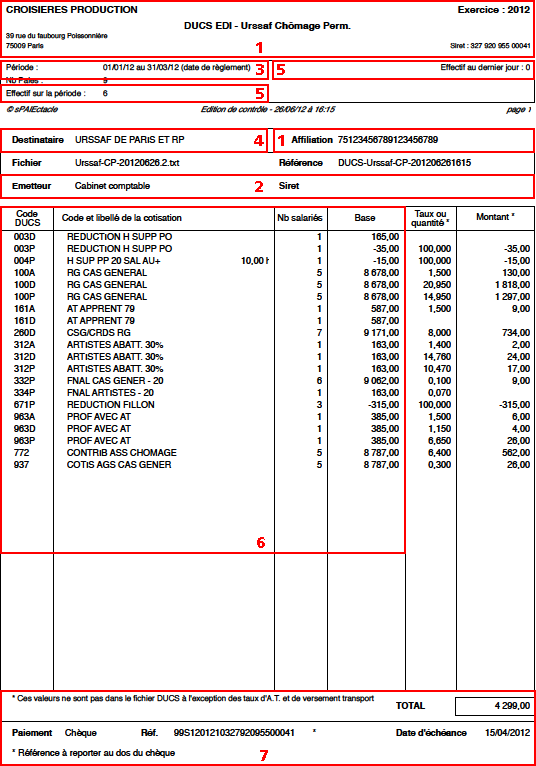Click the Code DUCS column header
Screen dimensions: 536x766
pos(27,218)
